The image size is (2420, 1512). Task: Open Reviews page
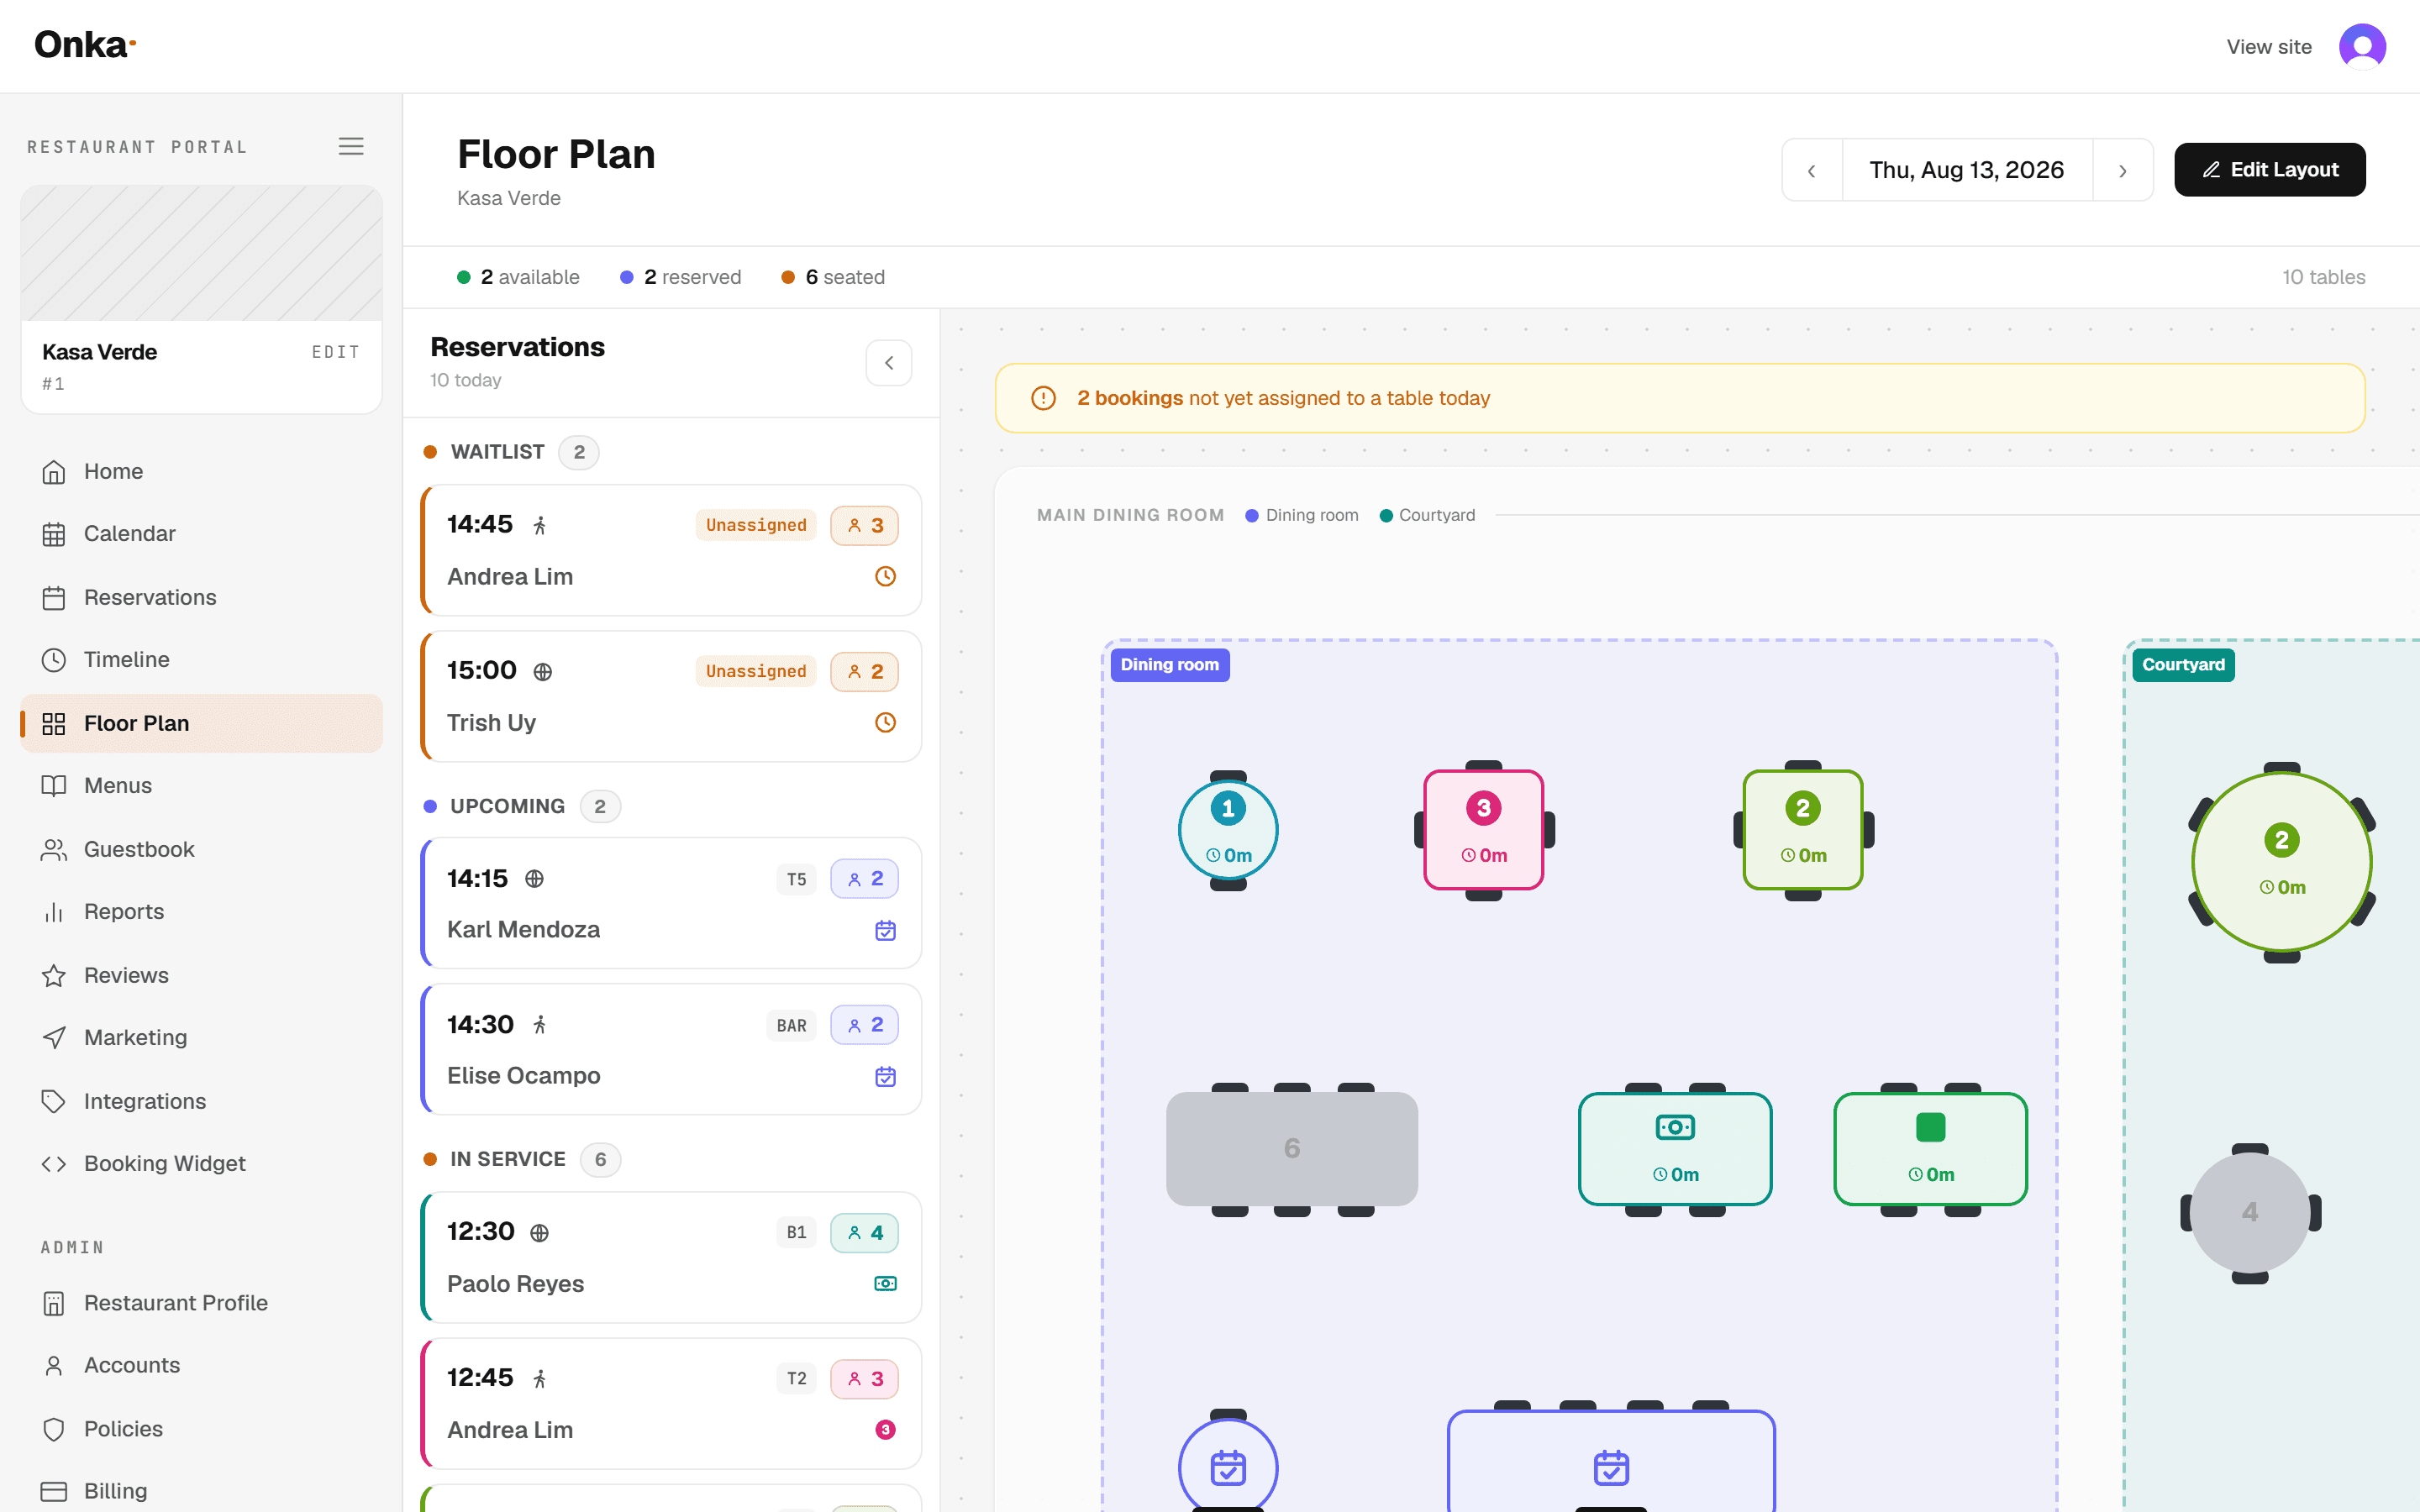tap(202, 975)
